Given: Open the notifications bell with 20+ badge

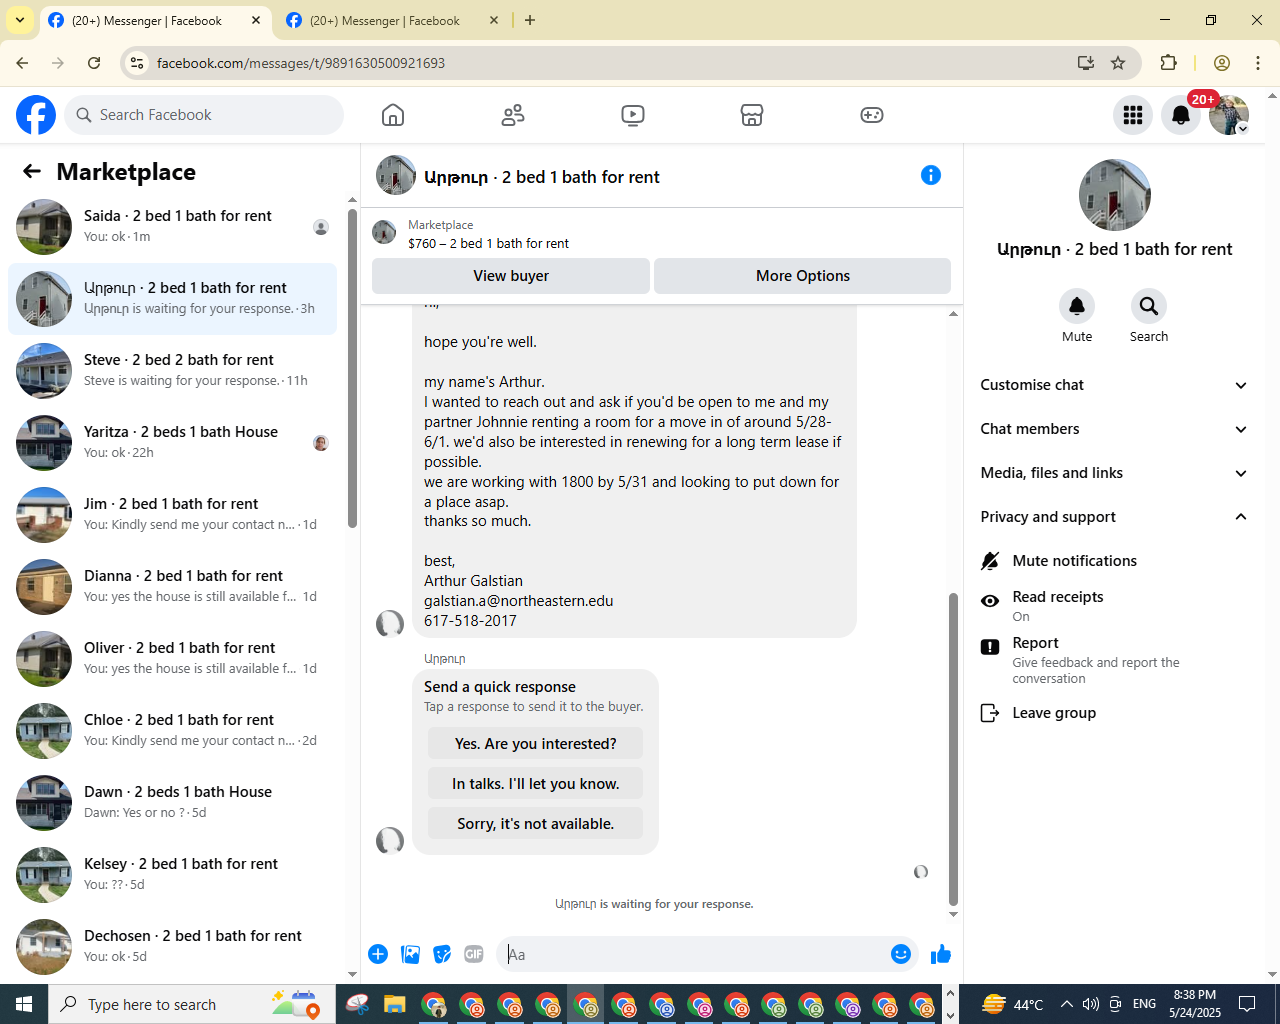Looking at the screenshot, I should point(1181,115).
